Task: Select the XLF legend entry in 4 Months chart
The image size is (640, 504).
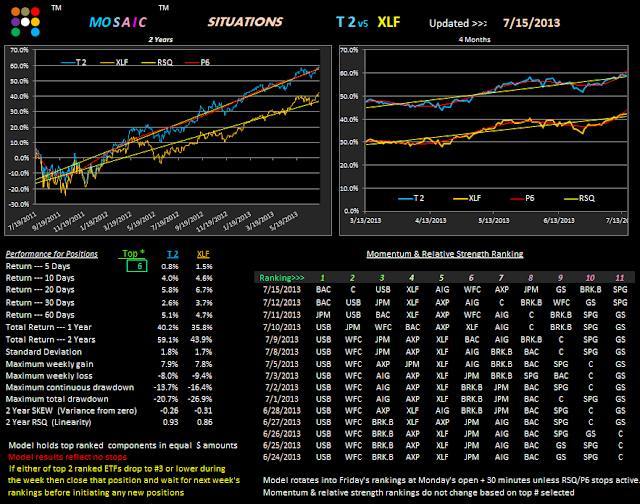Action: 467,198
